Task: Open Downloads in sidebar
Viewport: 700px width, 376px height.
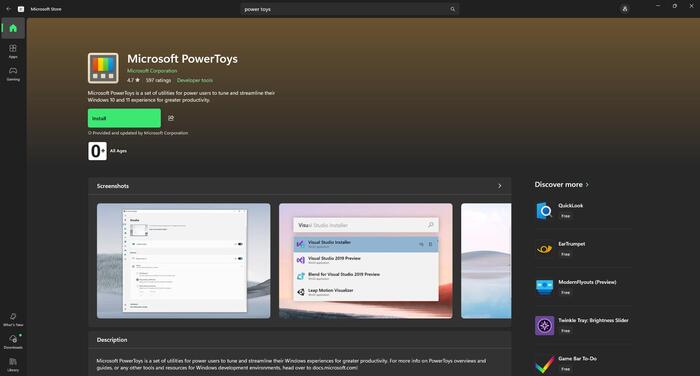Action: pos(13,342)
